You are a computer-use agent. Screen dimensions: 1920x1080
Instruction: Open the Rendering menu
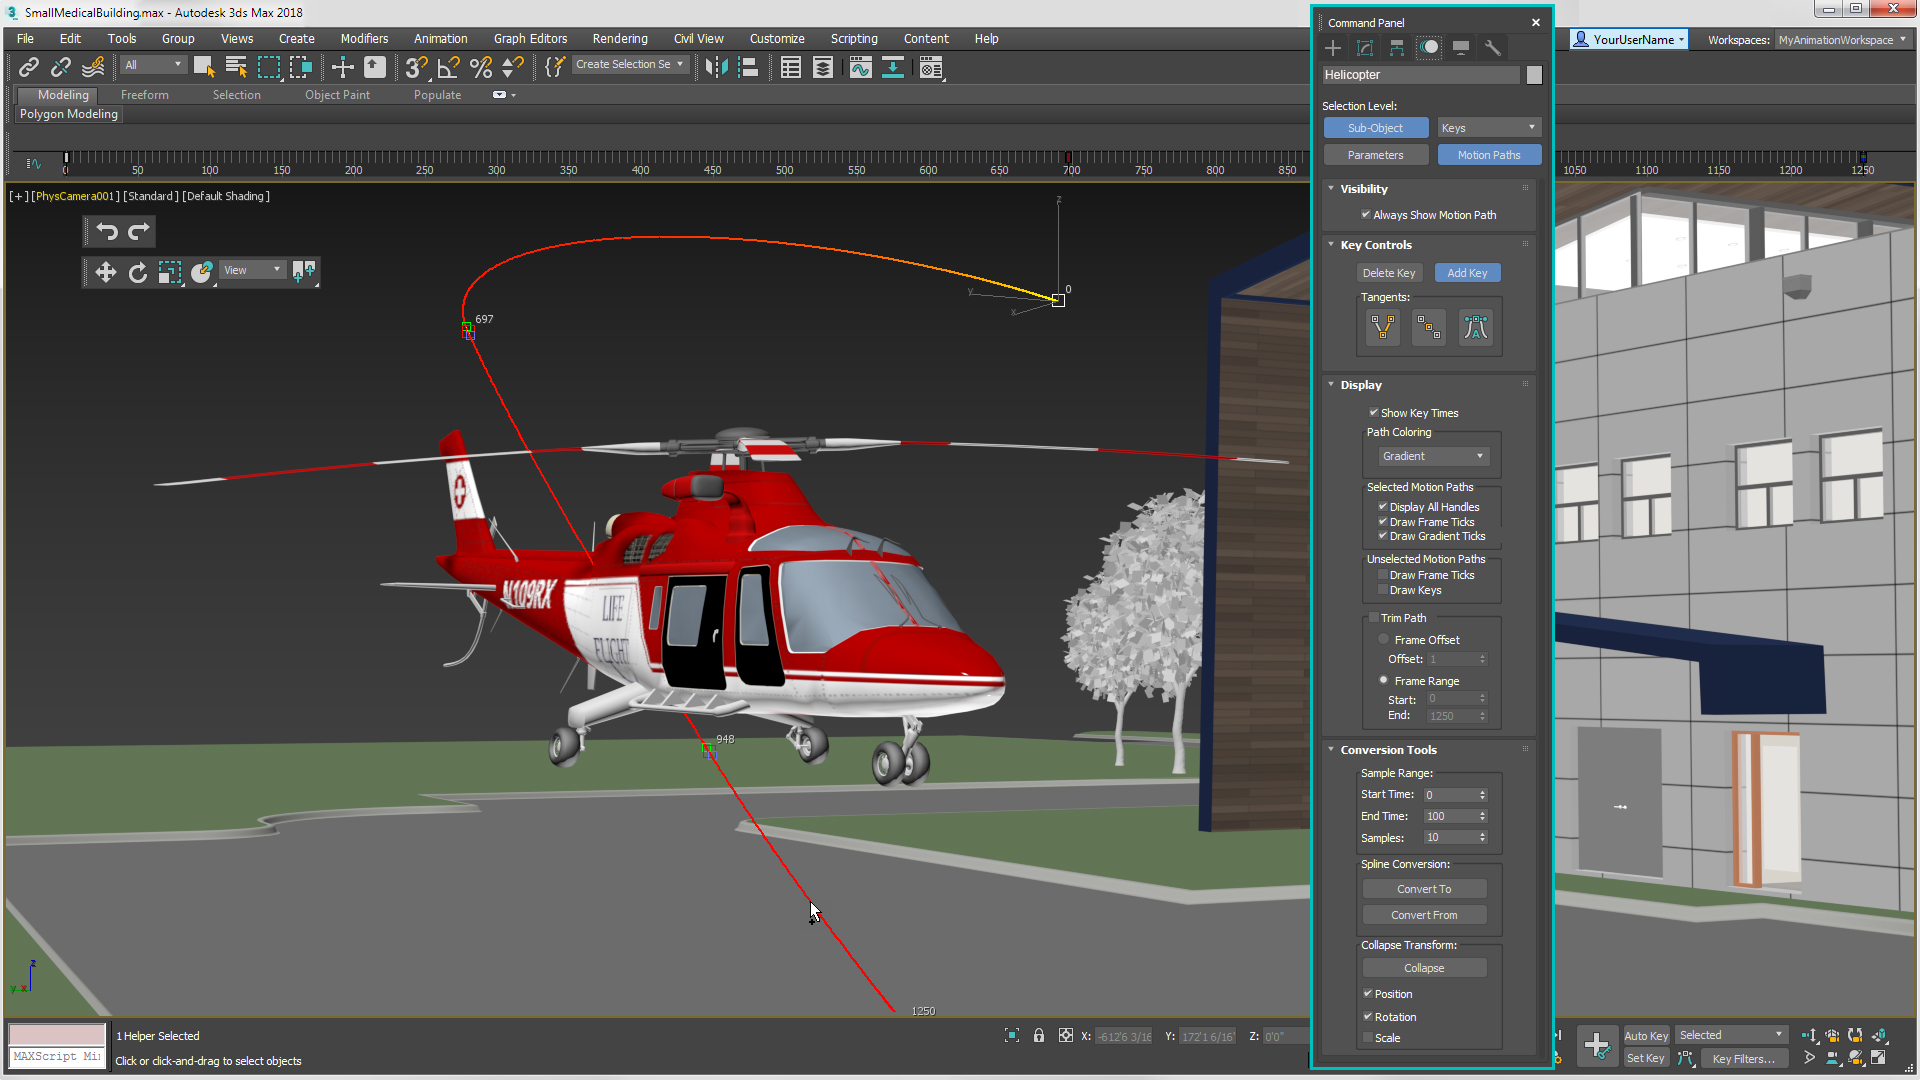(617, 37)
